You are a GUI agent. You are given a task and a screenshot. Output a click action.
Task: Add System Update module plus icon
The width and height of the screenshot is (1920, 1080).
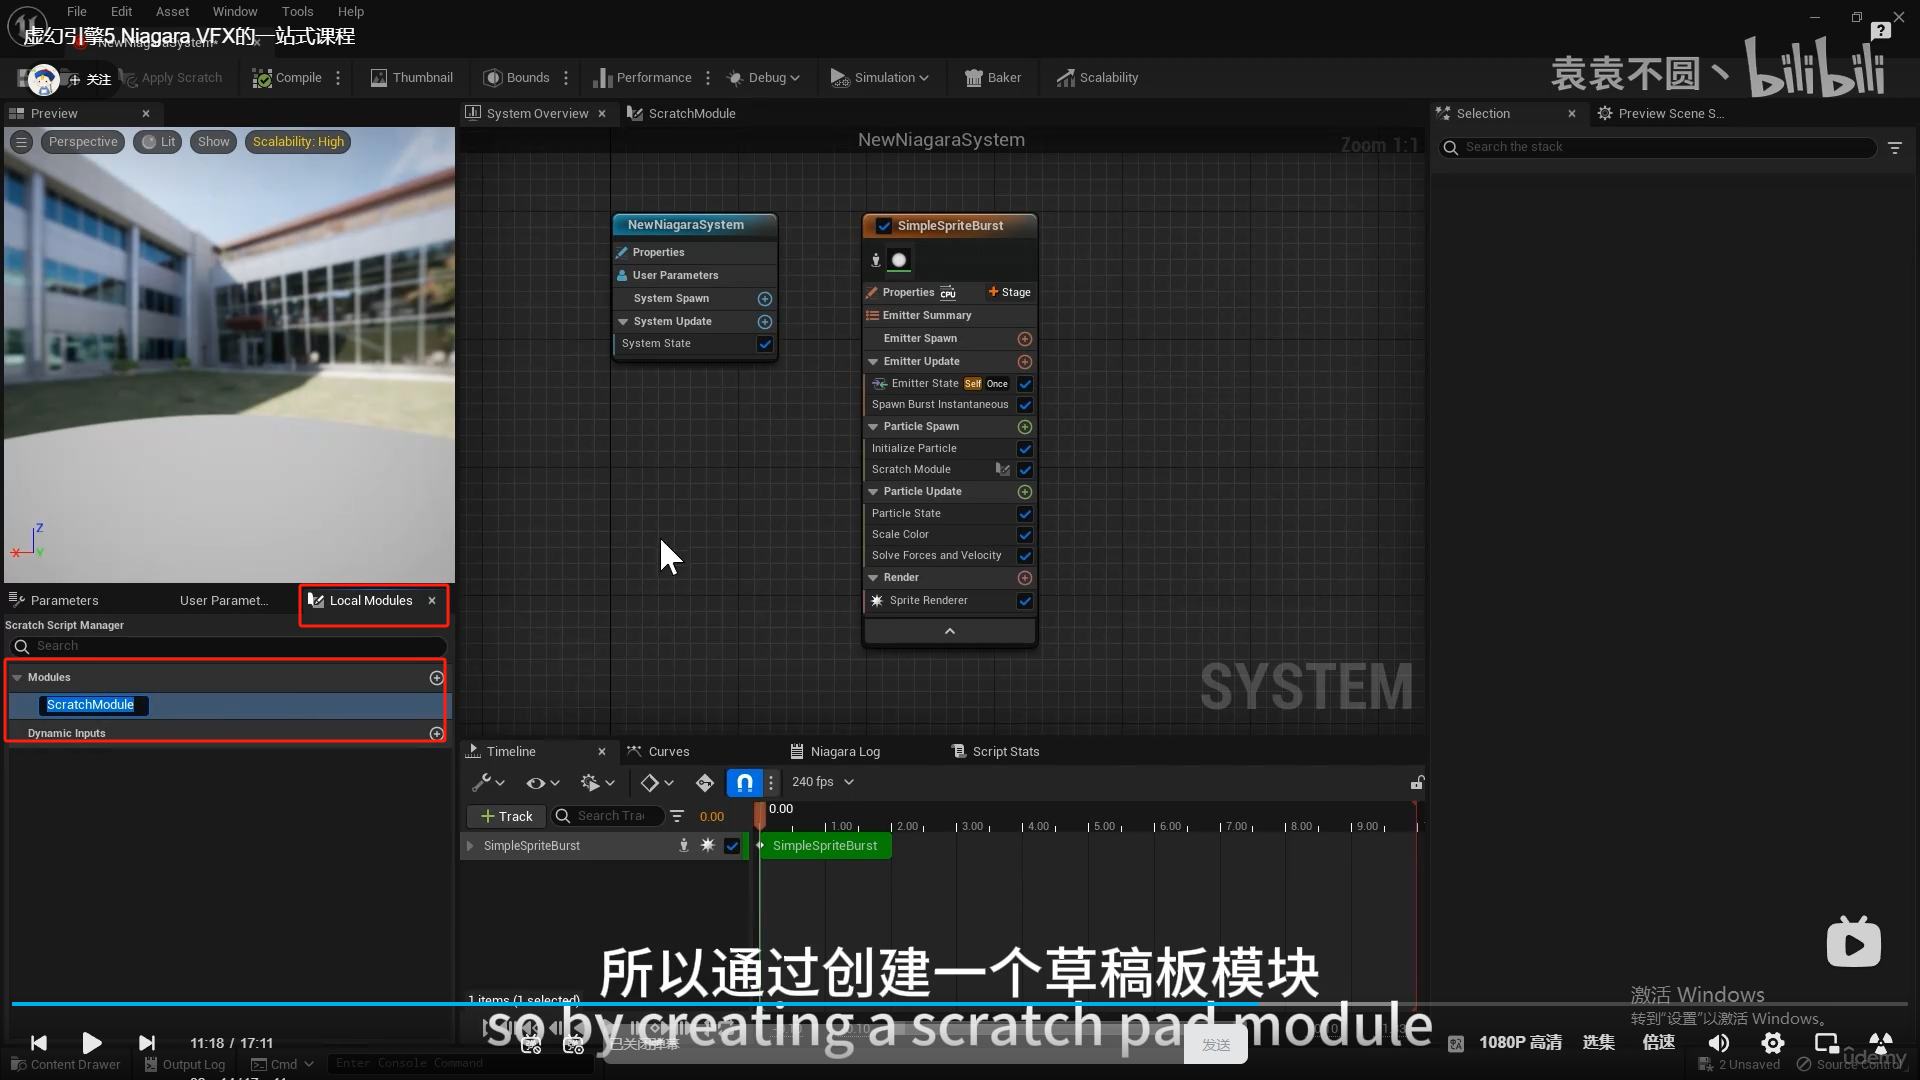click(765, 322)
